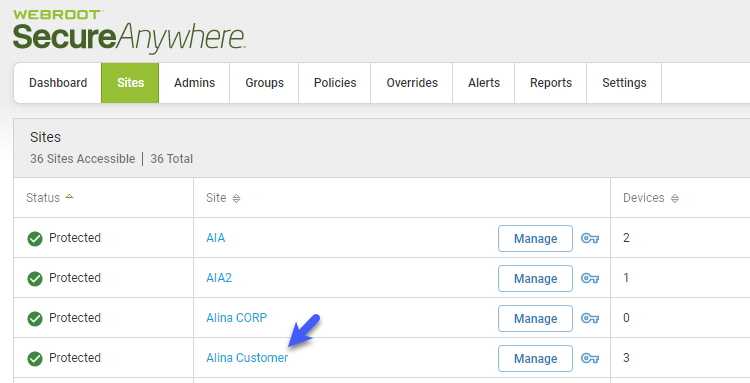Open the Dashboard tab

[x=58, y=83]
